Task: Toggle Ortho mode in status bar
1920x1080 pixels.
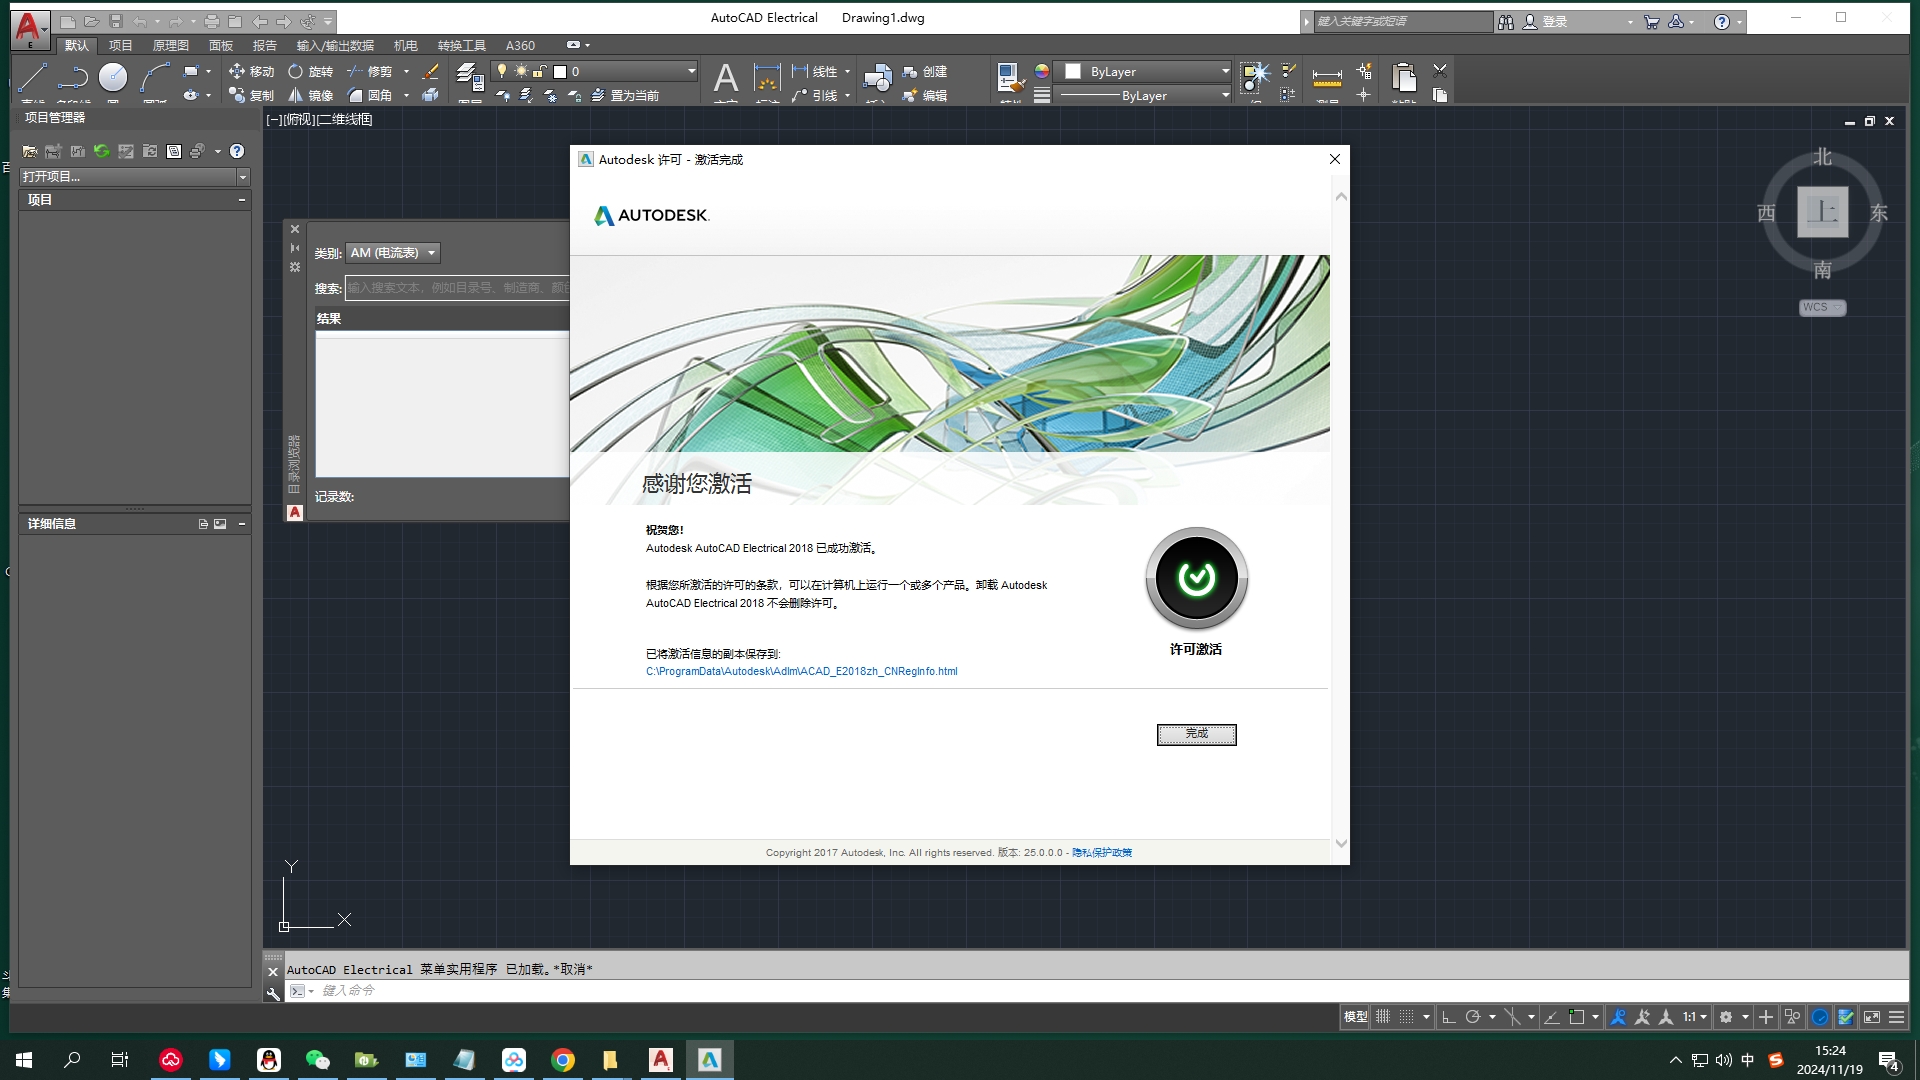Action: pyautogui.click(x=1448, y=1017)
